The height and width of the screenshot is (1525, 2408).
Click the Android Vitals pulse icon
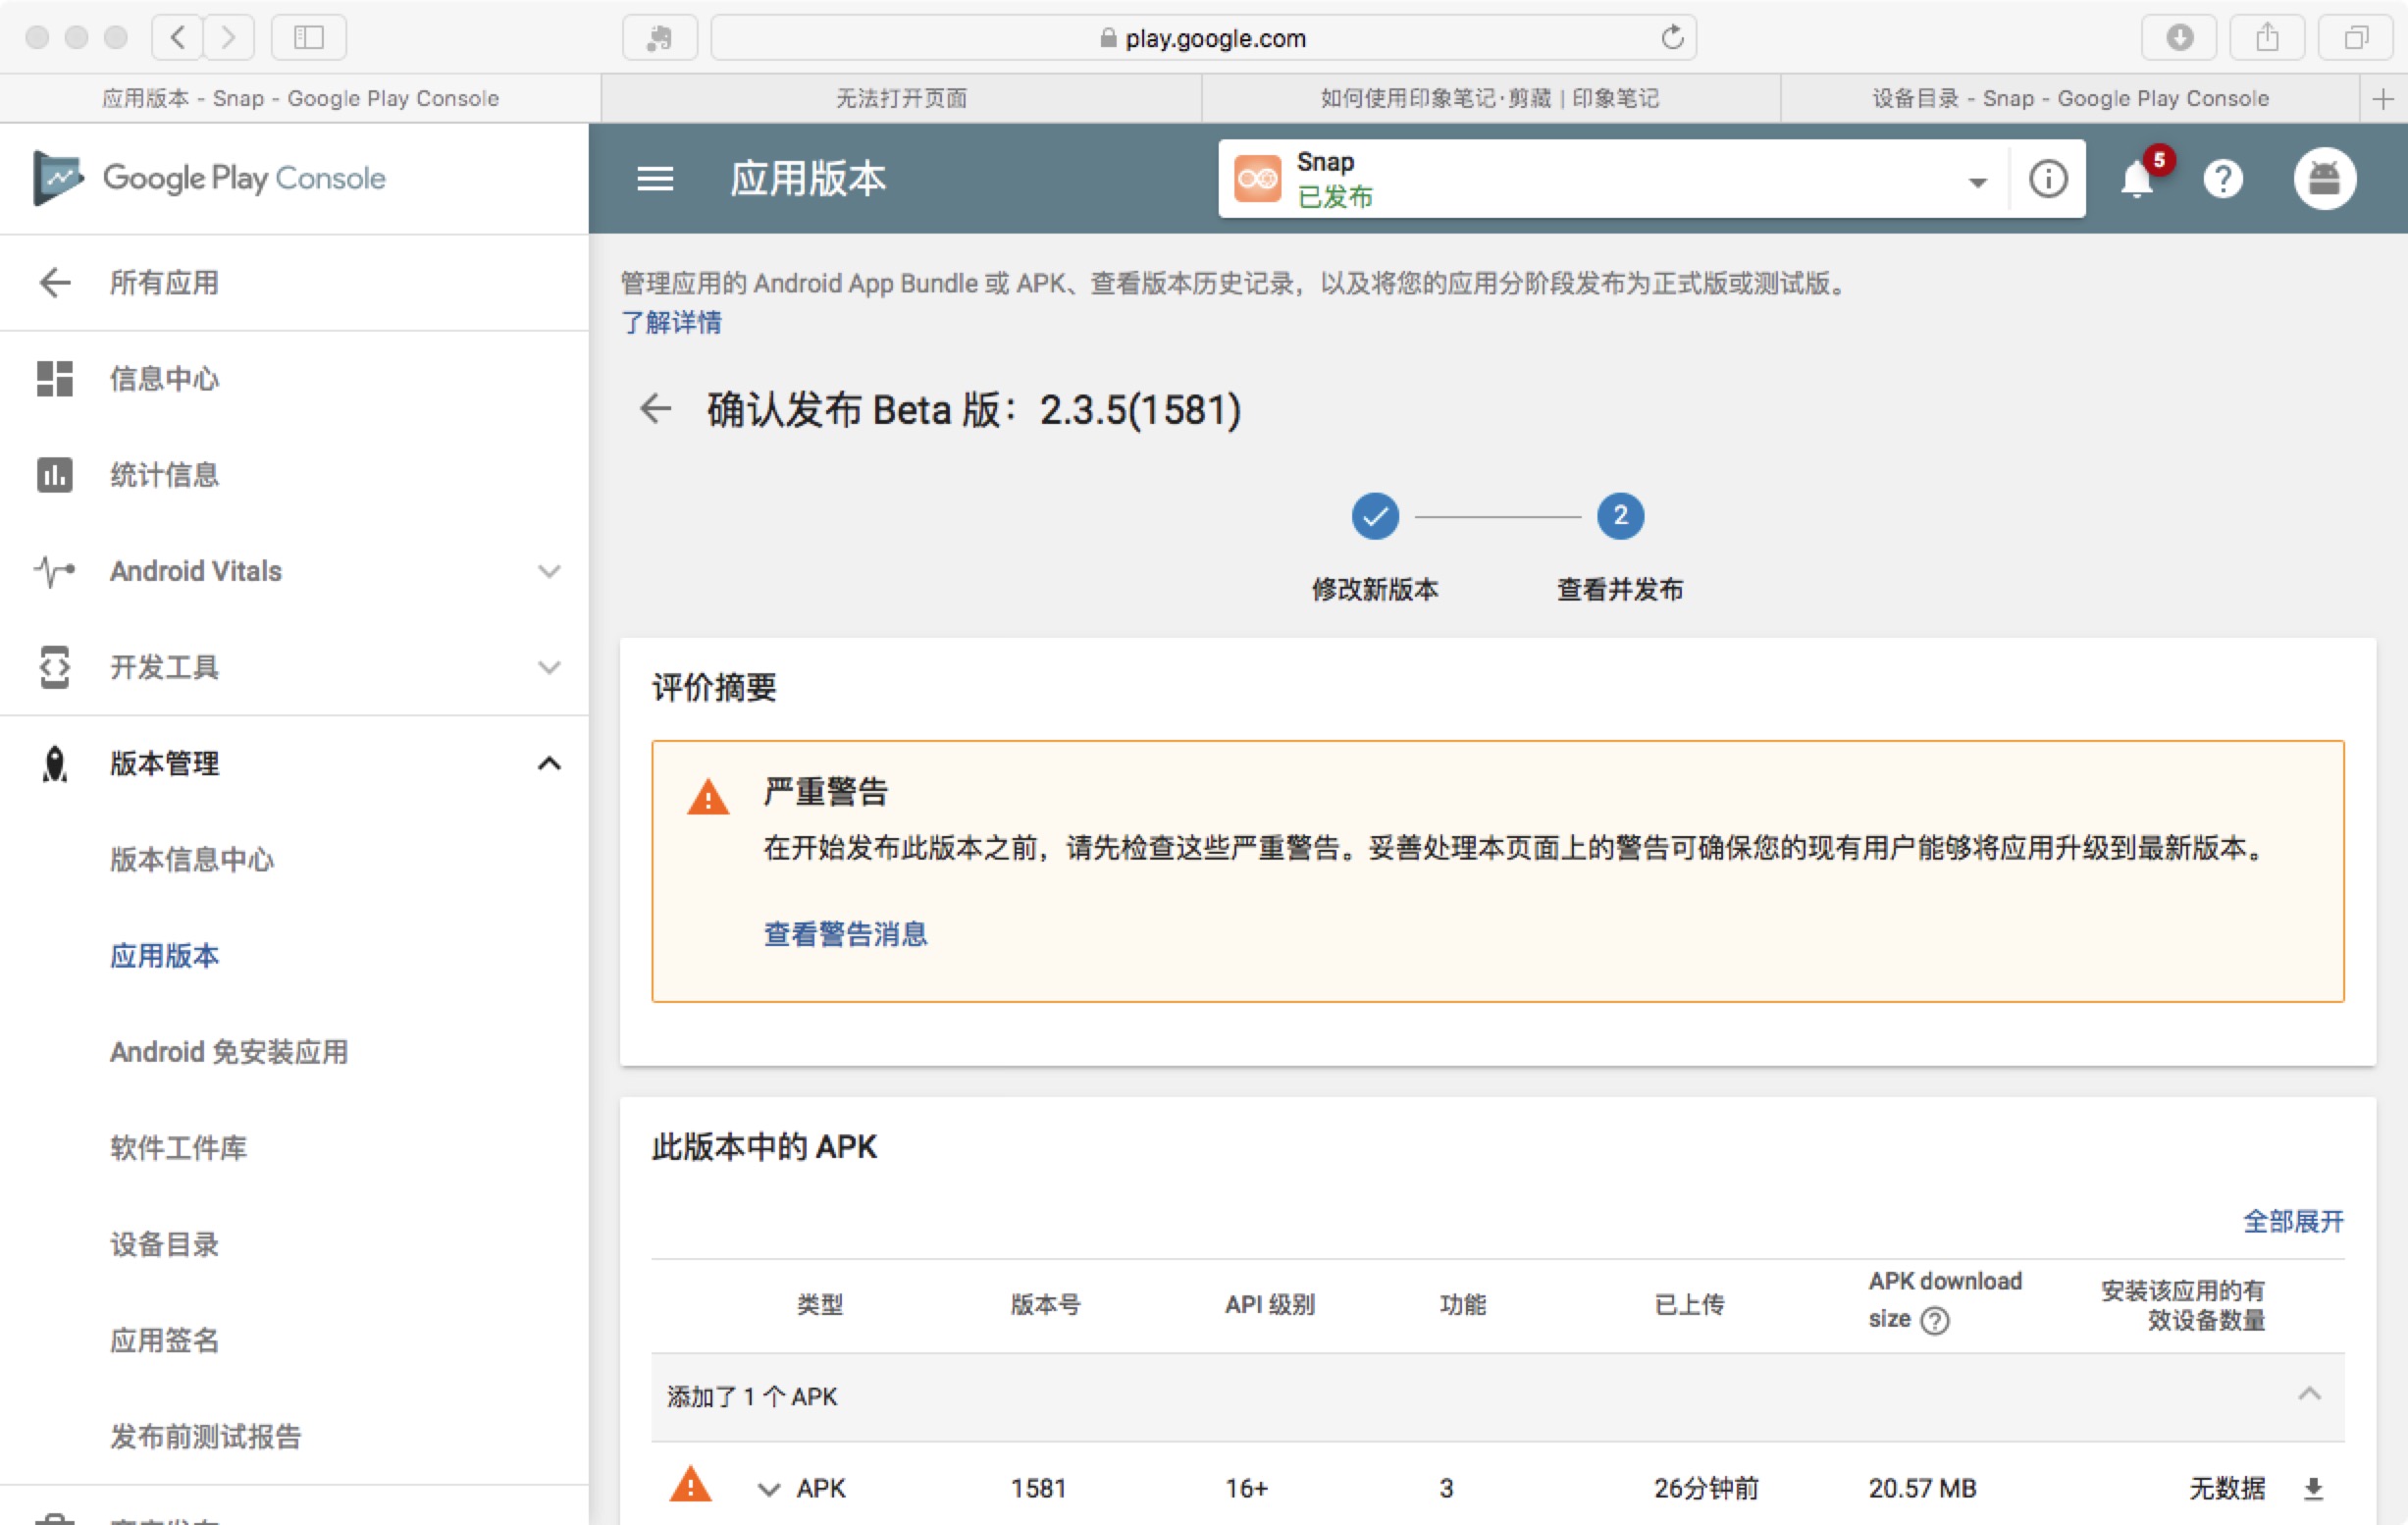(x=55, y=571)
